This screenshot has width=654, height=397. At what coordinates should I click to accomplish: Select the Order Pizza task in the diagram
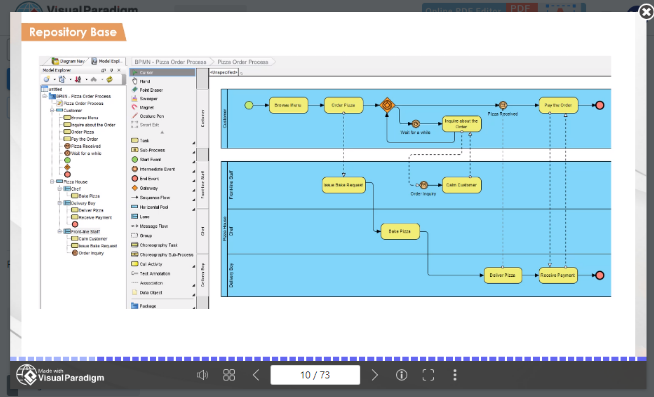[x=344, y=105]
